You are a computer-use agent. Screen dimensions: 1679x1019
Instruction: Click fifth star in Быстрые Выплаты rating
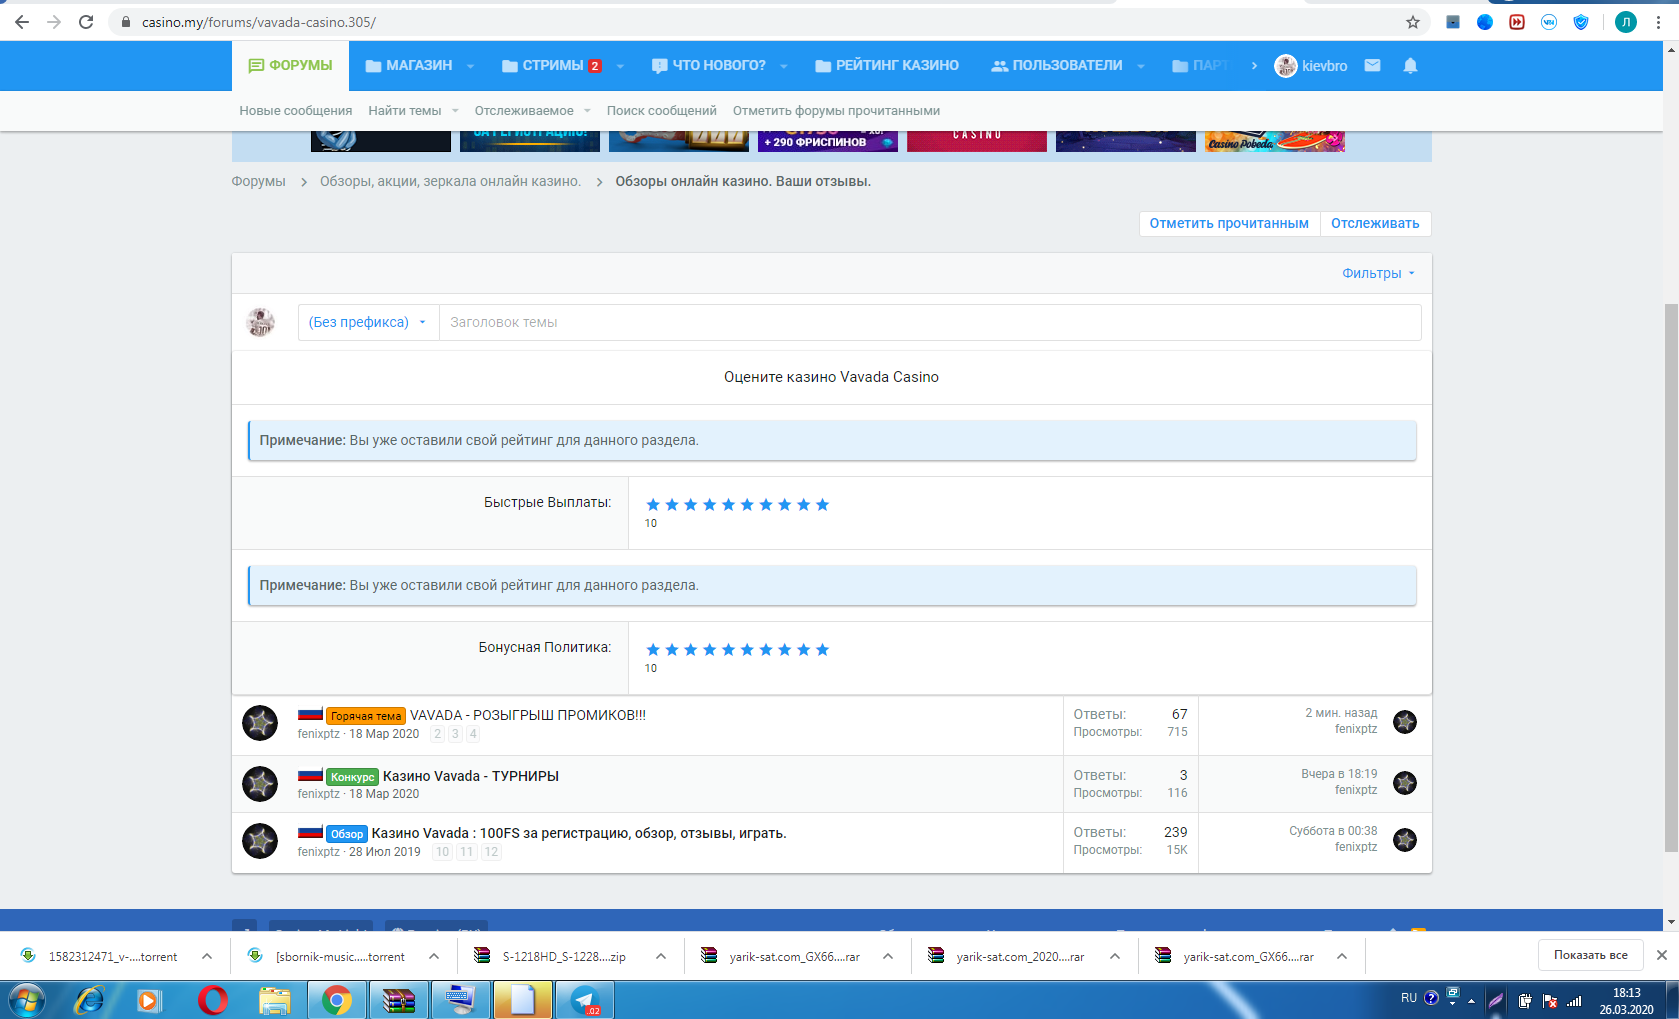click(728, 505)
